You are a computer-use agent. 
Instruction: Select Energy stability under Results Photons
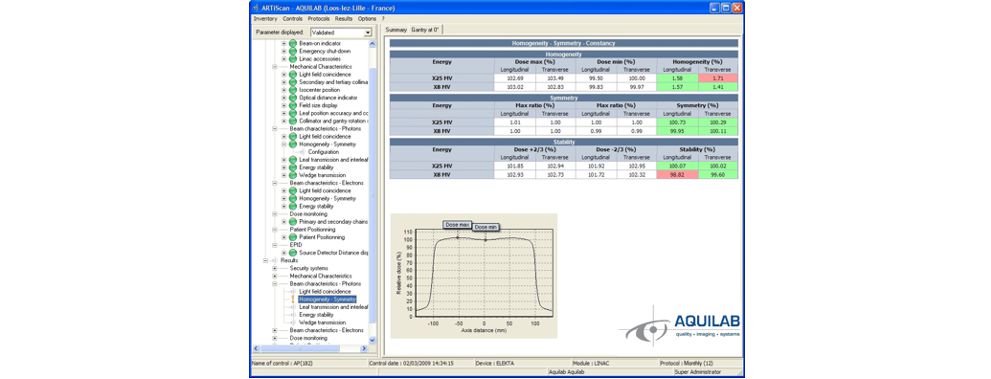(316, 315)
